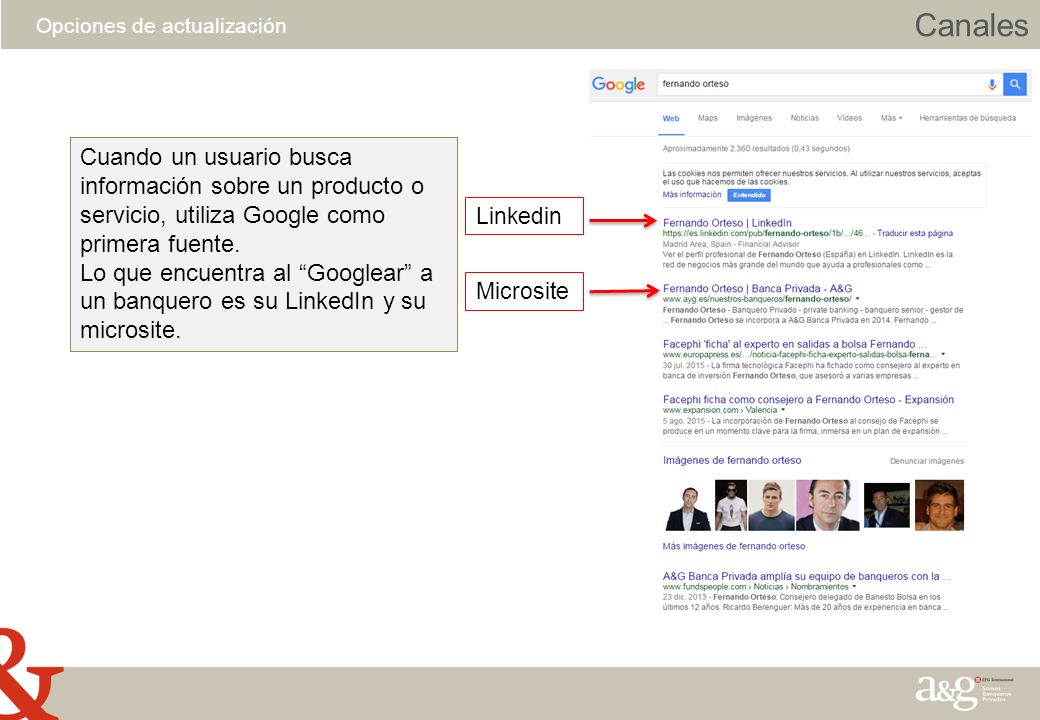This screenshot has height=720, width=1040.
Task: Expand dropdown arrow beside the ayg.es URL
Action: pyautogui.click(x=858, y=299)
